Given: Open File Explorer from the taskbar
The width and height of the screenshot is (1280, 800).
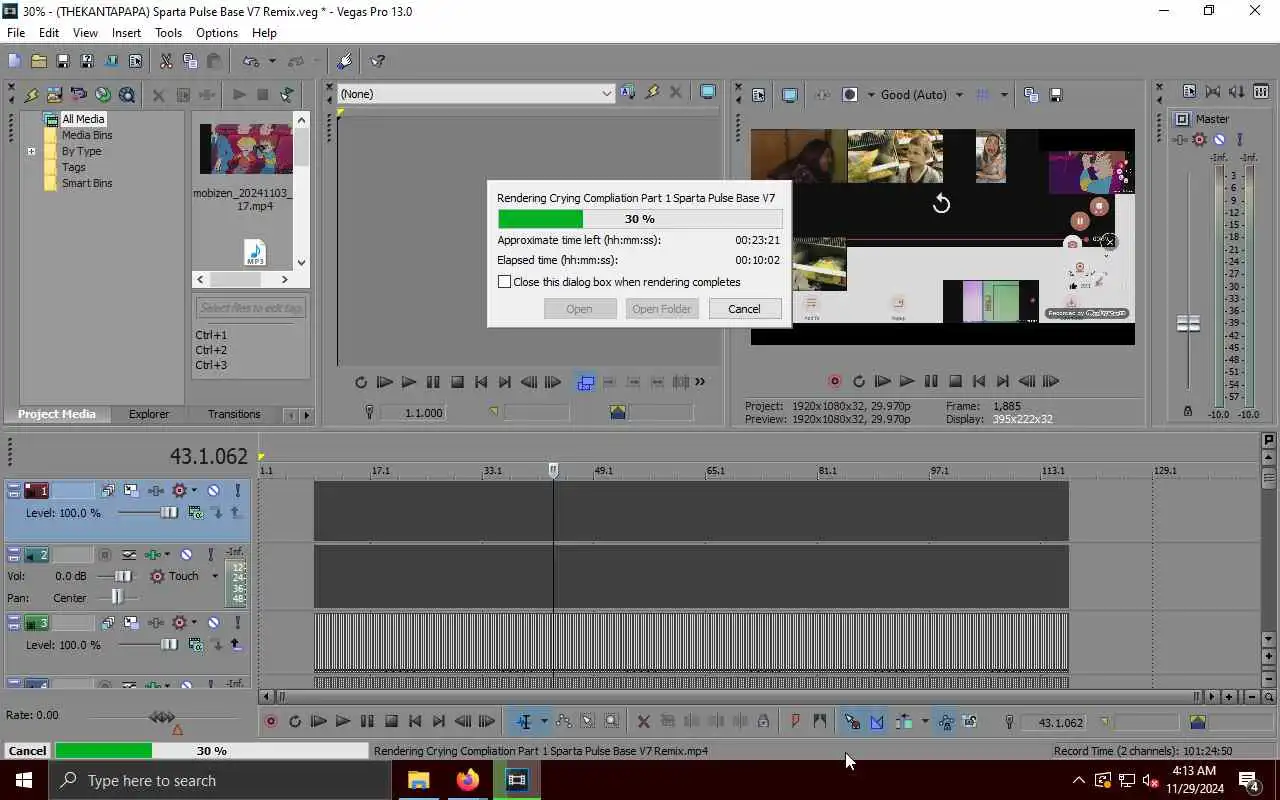Looking at the screenshot, I should (419, 780).
